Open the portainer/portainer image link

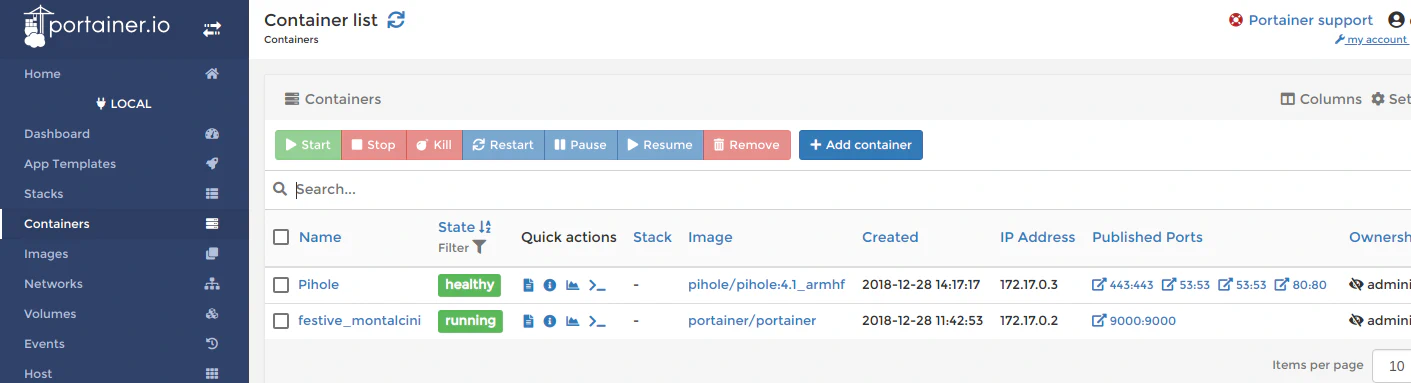click(x=752, y=321)
